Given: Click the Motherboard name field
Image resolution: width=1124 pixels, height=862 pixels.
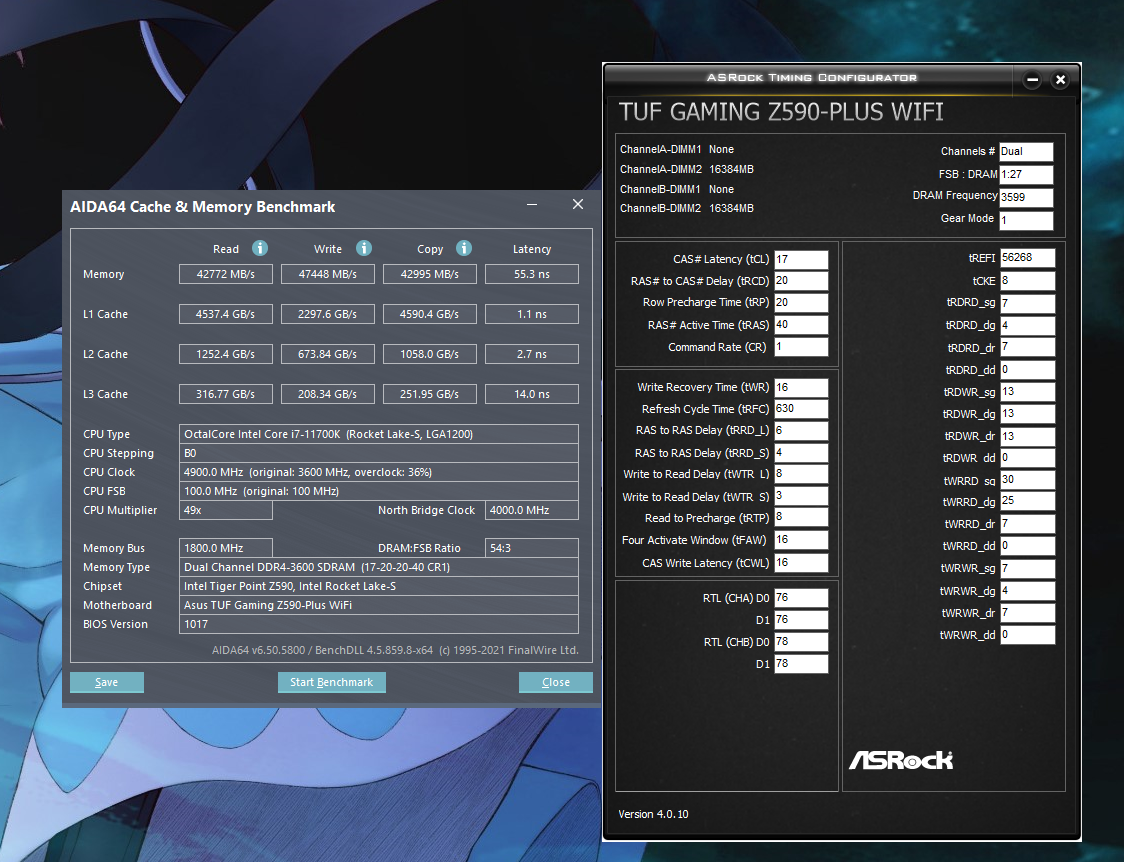Looking at the screenshot, I should tap(378, 605).
